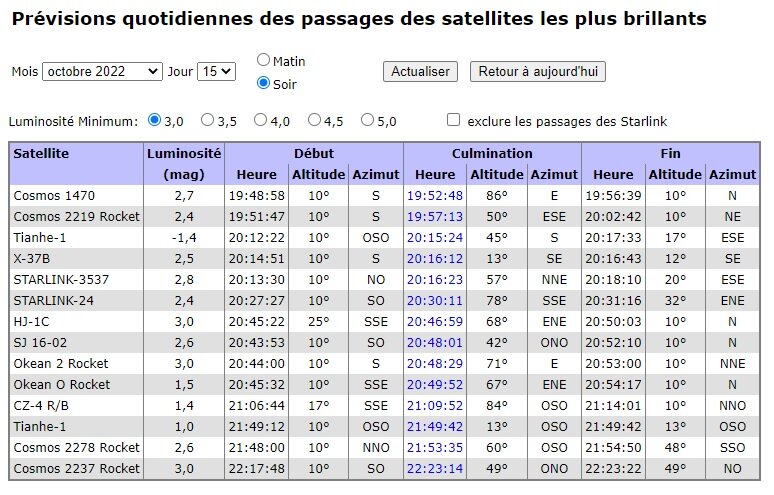The height and width of the screenshot is (495, 774).
Task: Open the Mois month dropdown
Action: [x=102, y=72]
